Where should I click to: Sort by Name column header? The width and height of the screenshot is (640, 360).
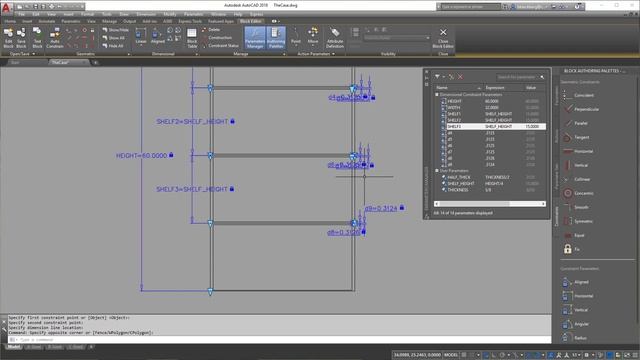coord(458,88)
